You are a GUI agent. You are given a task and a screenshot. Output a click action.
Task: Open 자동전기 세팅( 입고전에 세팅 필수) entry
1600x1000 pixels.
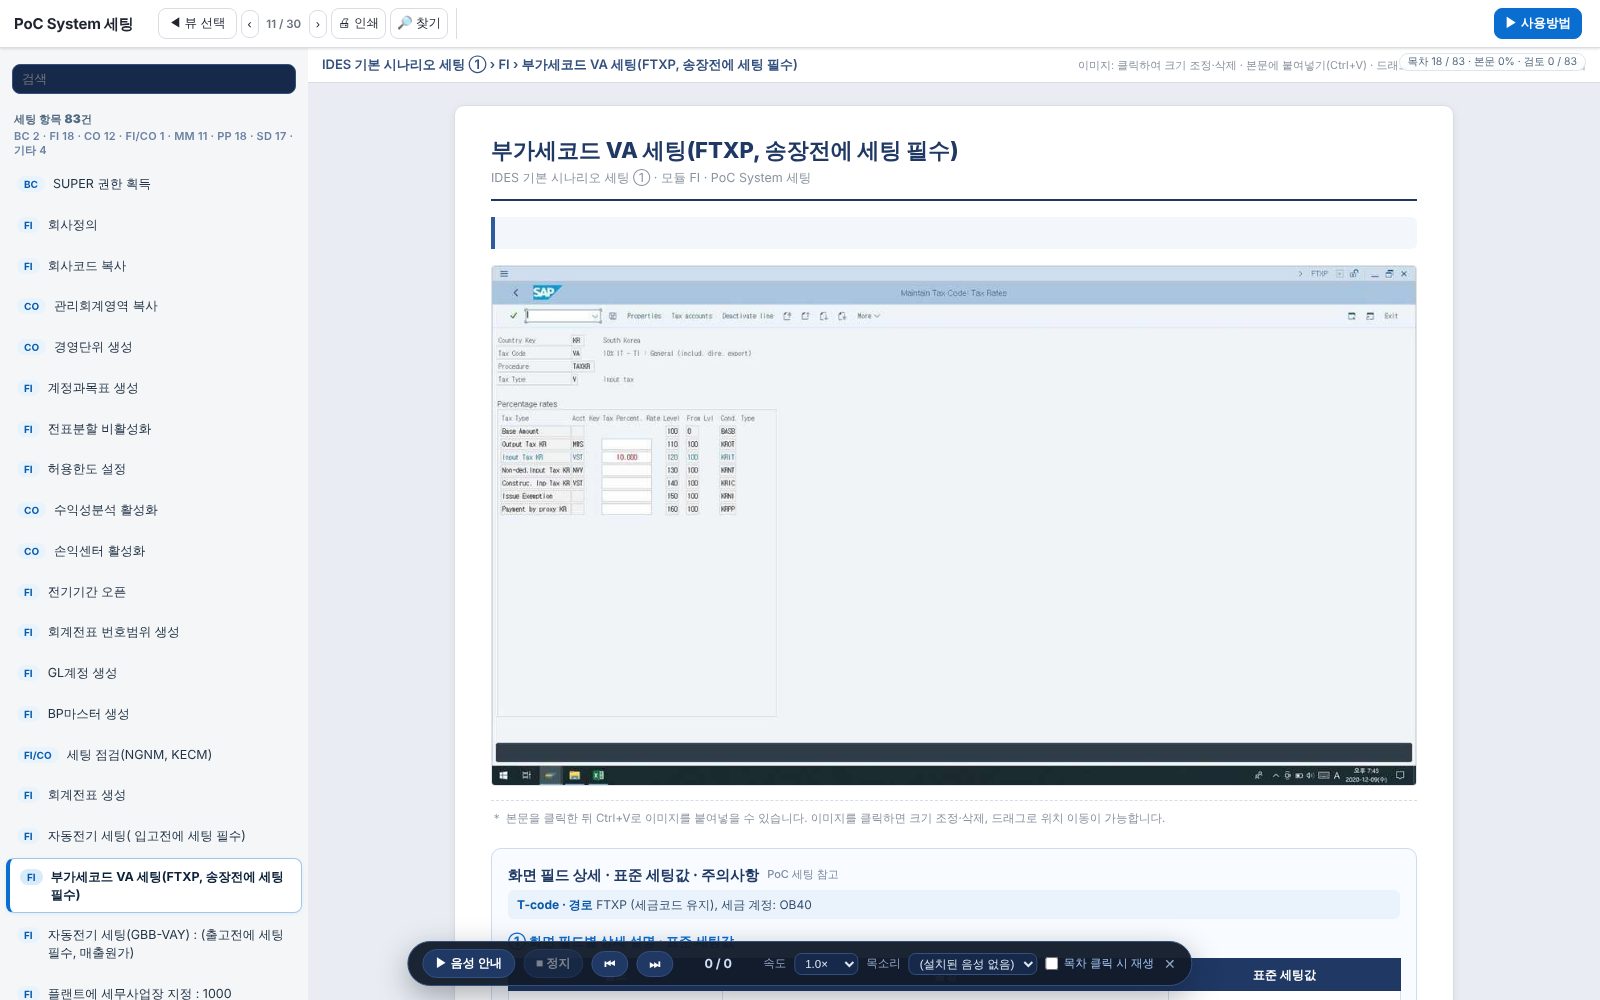pos(154,836)
